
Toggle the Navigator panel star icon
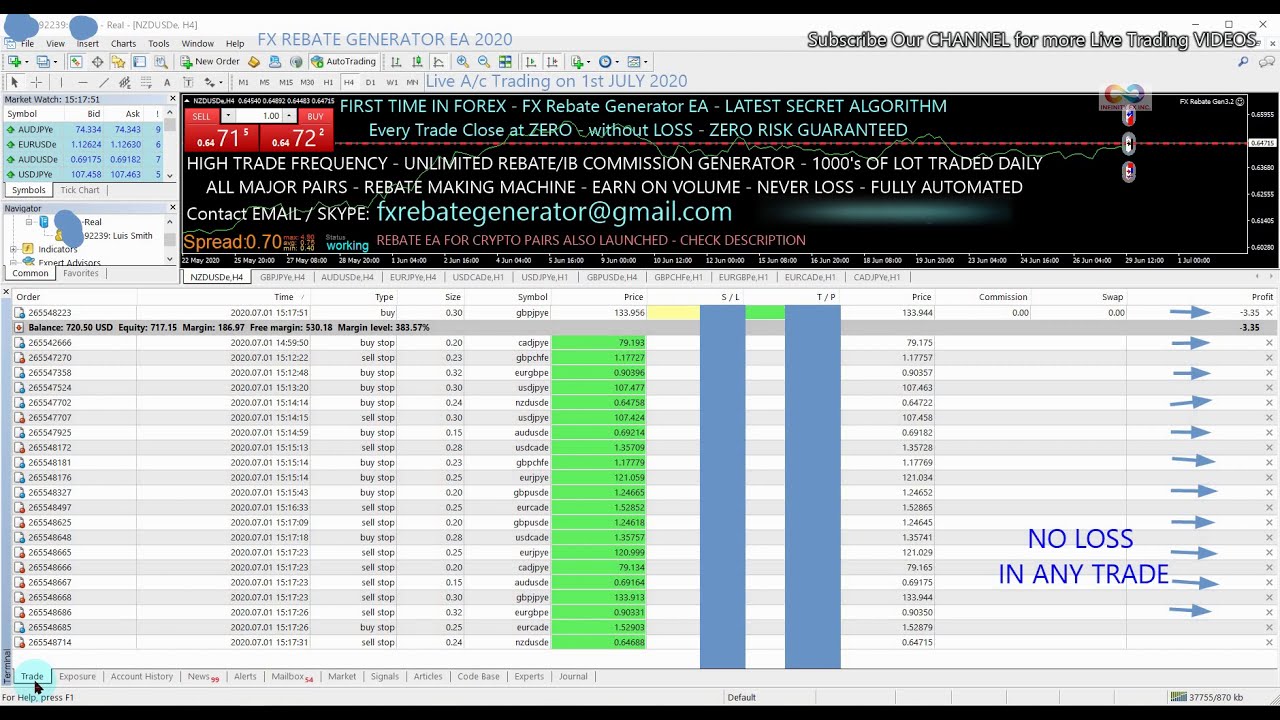[118, 61]
